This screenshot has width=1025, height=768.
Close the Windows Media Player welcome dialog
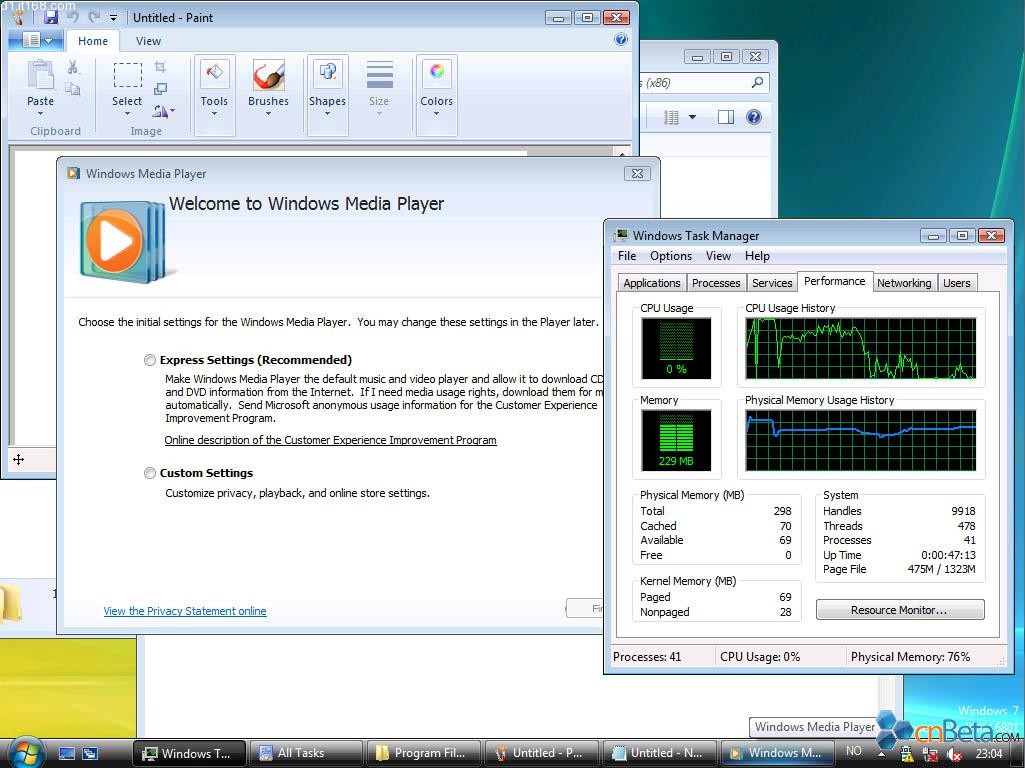point(637,173)
